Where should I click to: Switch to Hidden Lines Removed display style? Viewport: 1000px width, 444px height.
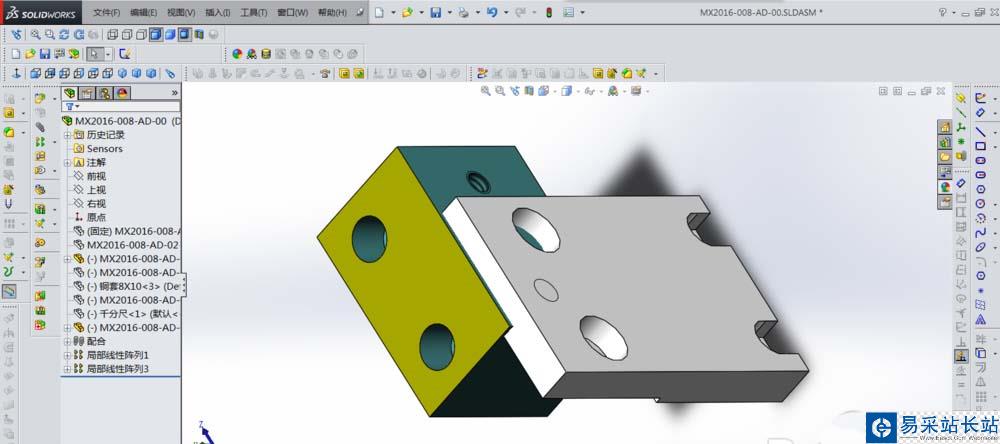[x=141, y=34]
